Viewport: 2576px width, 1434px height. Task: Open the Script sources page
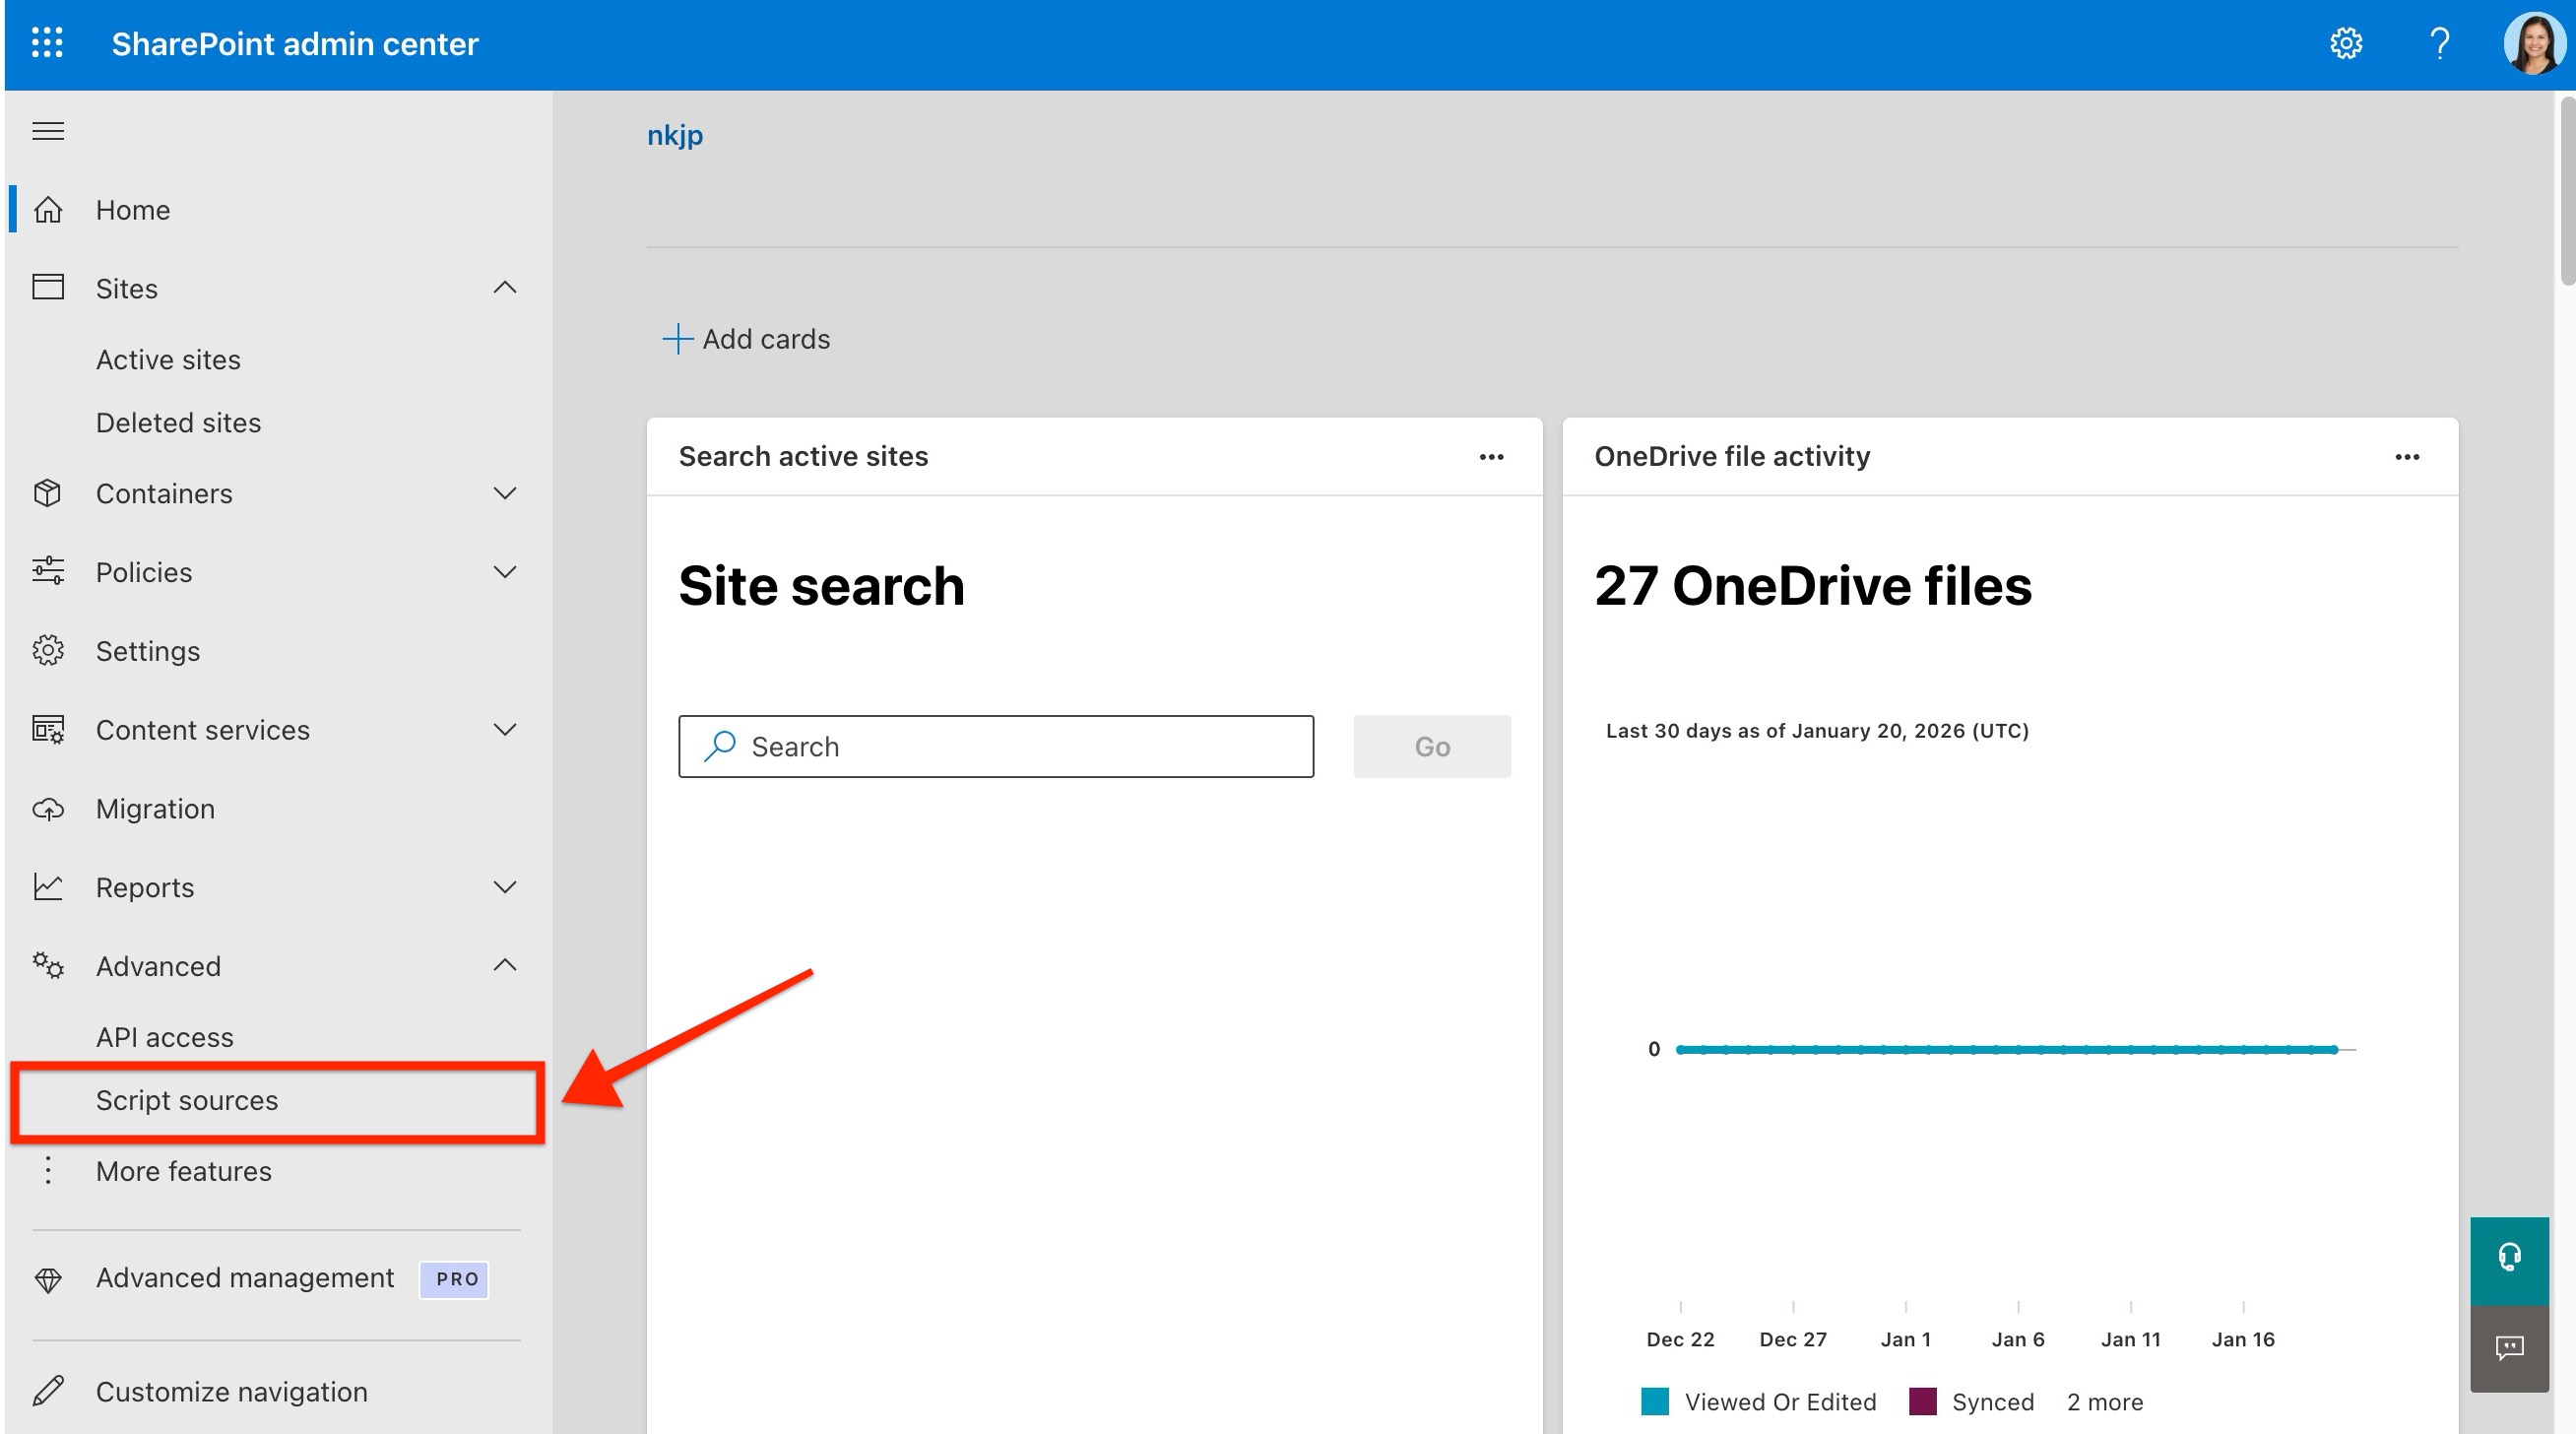(187, 1100)
